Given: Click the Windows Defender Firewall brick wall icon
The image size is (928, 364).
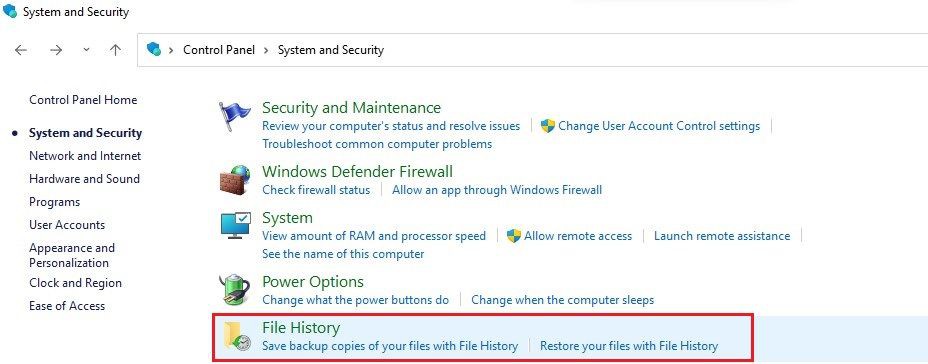Looking at the screenshot, I should pyautogui.click(x=236, y=179).
